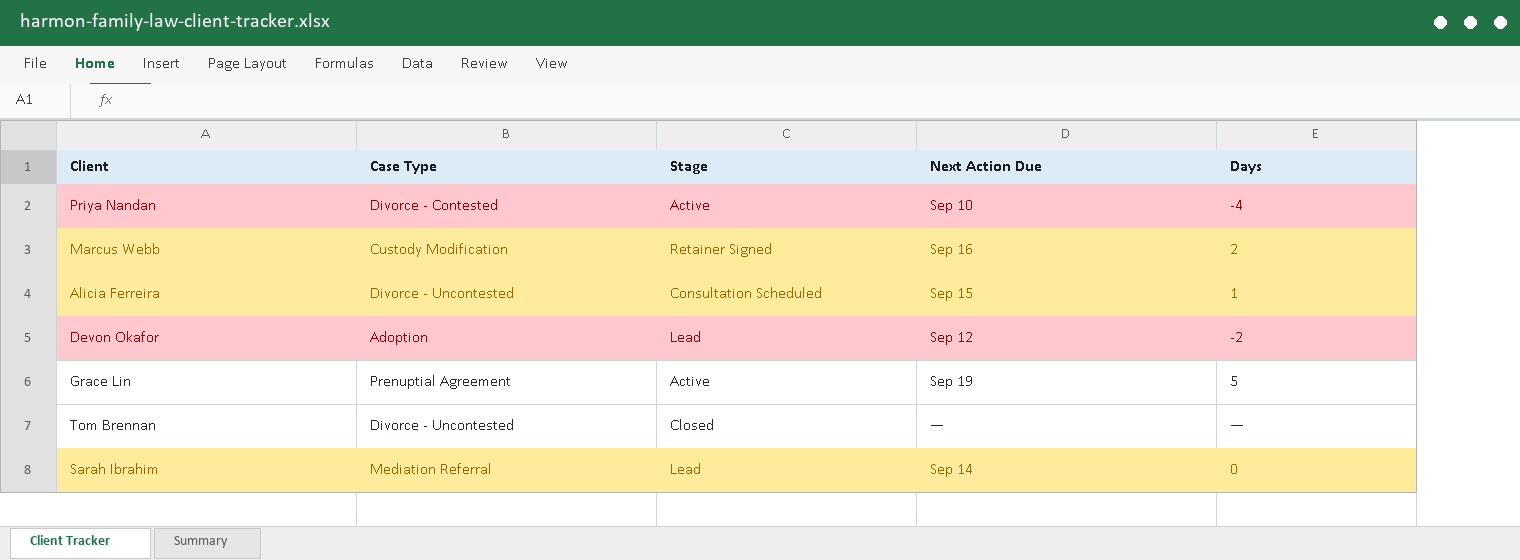Select row 7 header
Image resolution: width=1520 pixels, height=560 pixels.
click(x=28, y=426)
